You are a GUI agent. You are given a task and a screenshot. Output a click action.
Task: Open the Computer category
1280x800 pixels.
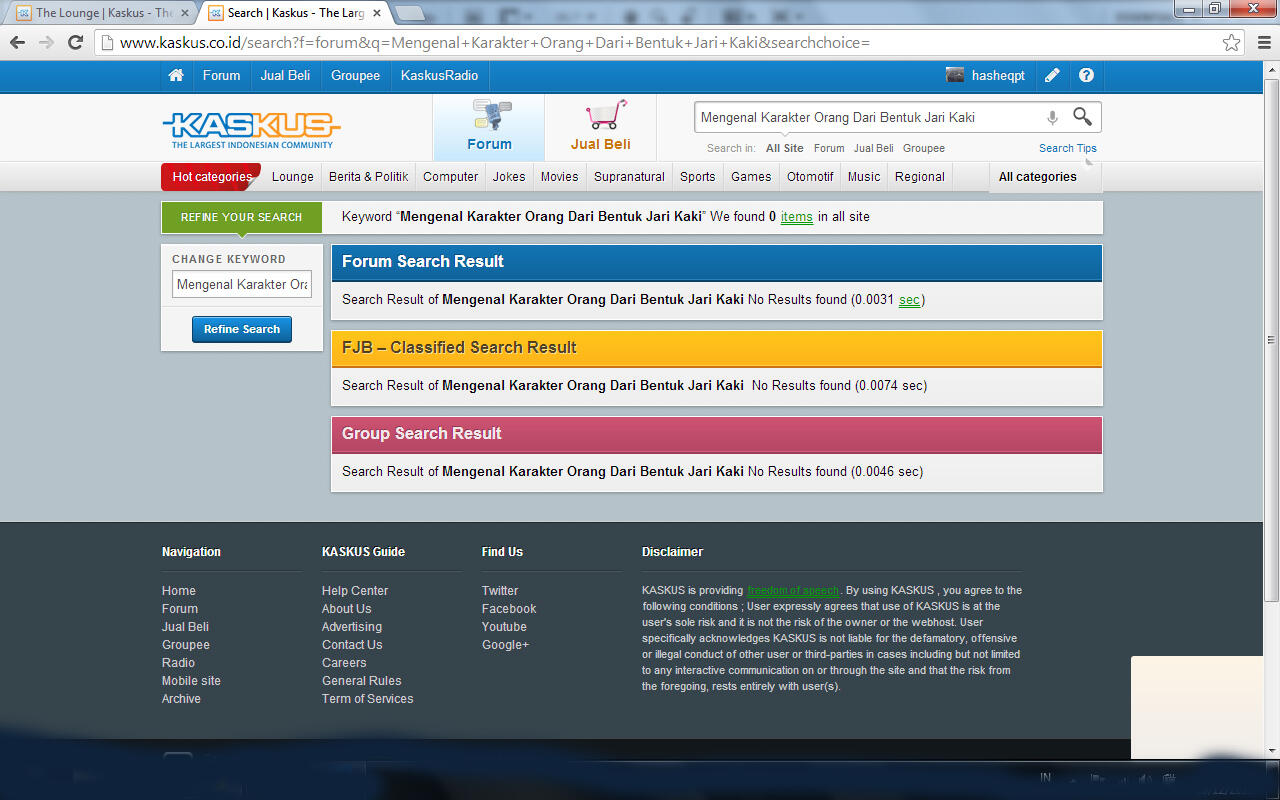point(451,177)
